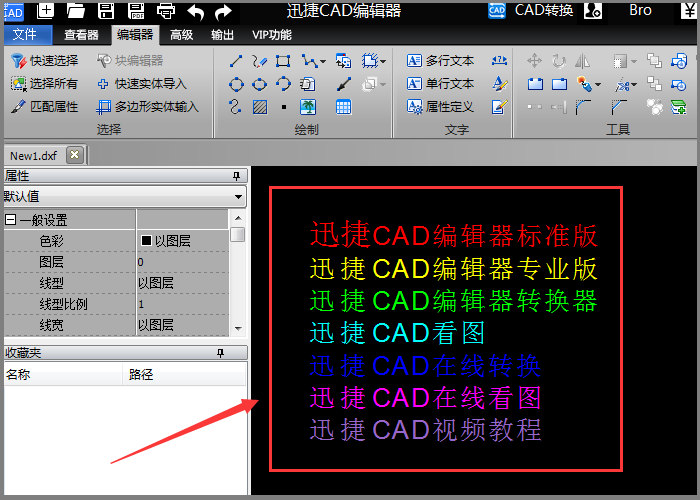Viewport: 700px width, 500px height.
Task: Click the chamfer corner tool icon
Action: pyautogui.click(x=619, y=107)
